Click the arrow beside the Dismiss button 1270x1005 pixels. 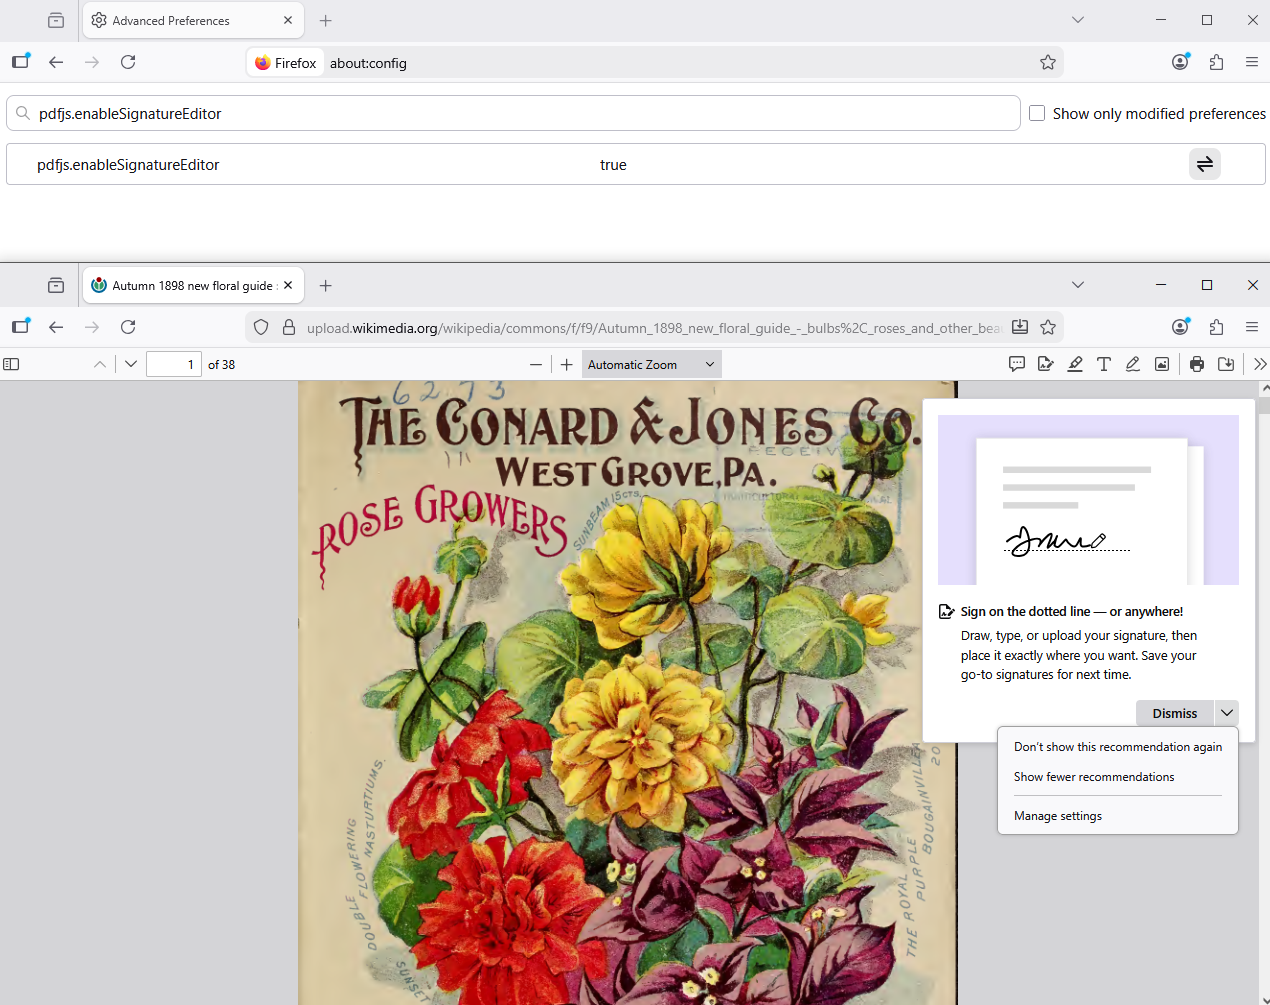(1227, 713)
